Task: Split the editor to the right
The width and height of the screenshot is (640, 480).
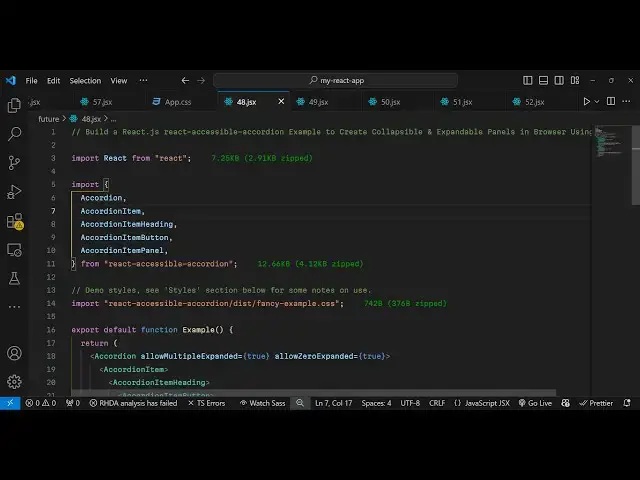Action: [611, 101]
